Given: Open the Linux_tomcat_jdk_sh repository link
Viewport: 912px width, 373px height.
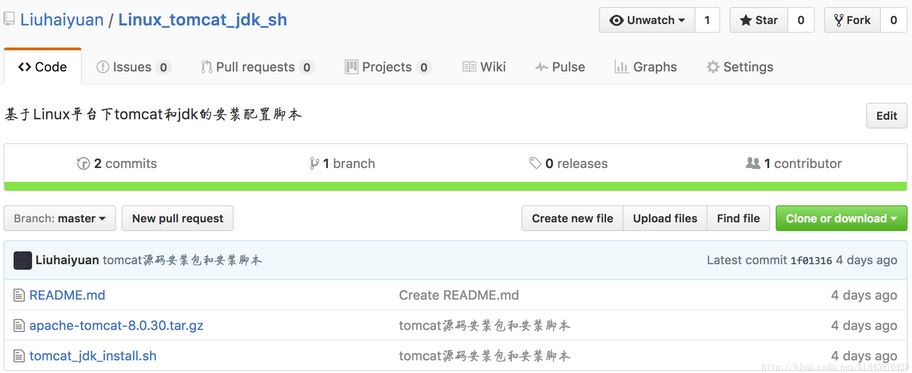Looking at the screenshot, I should [202, 20].
